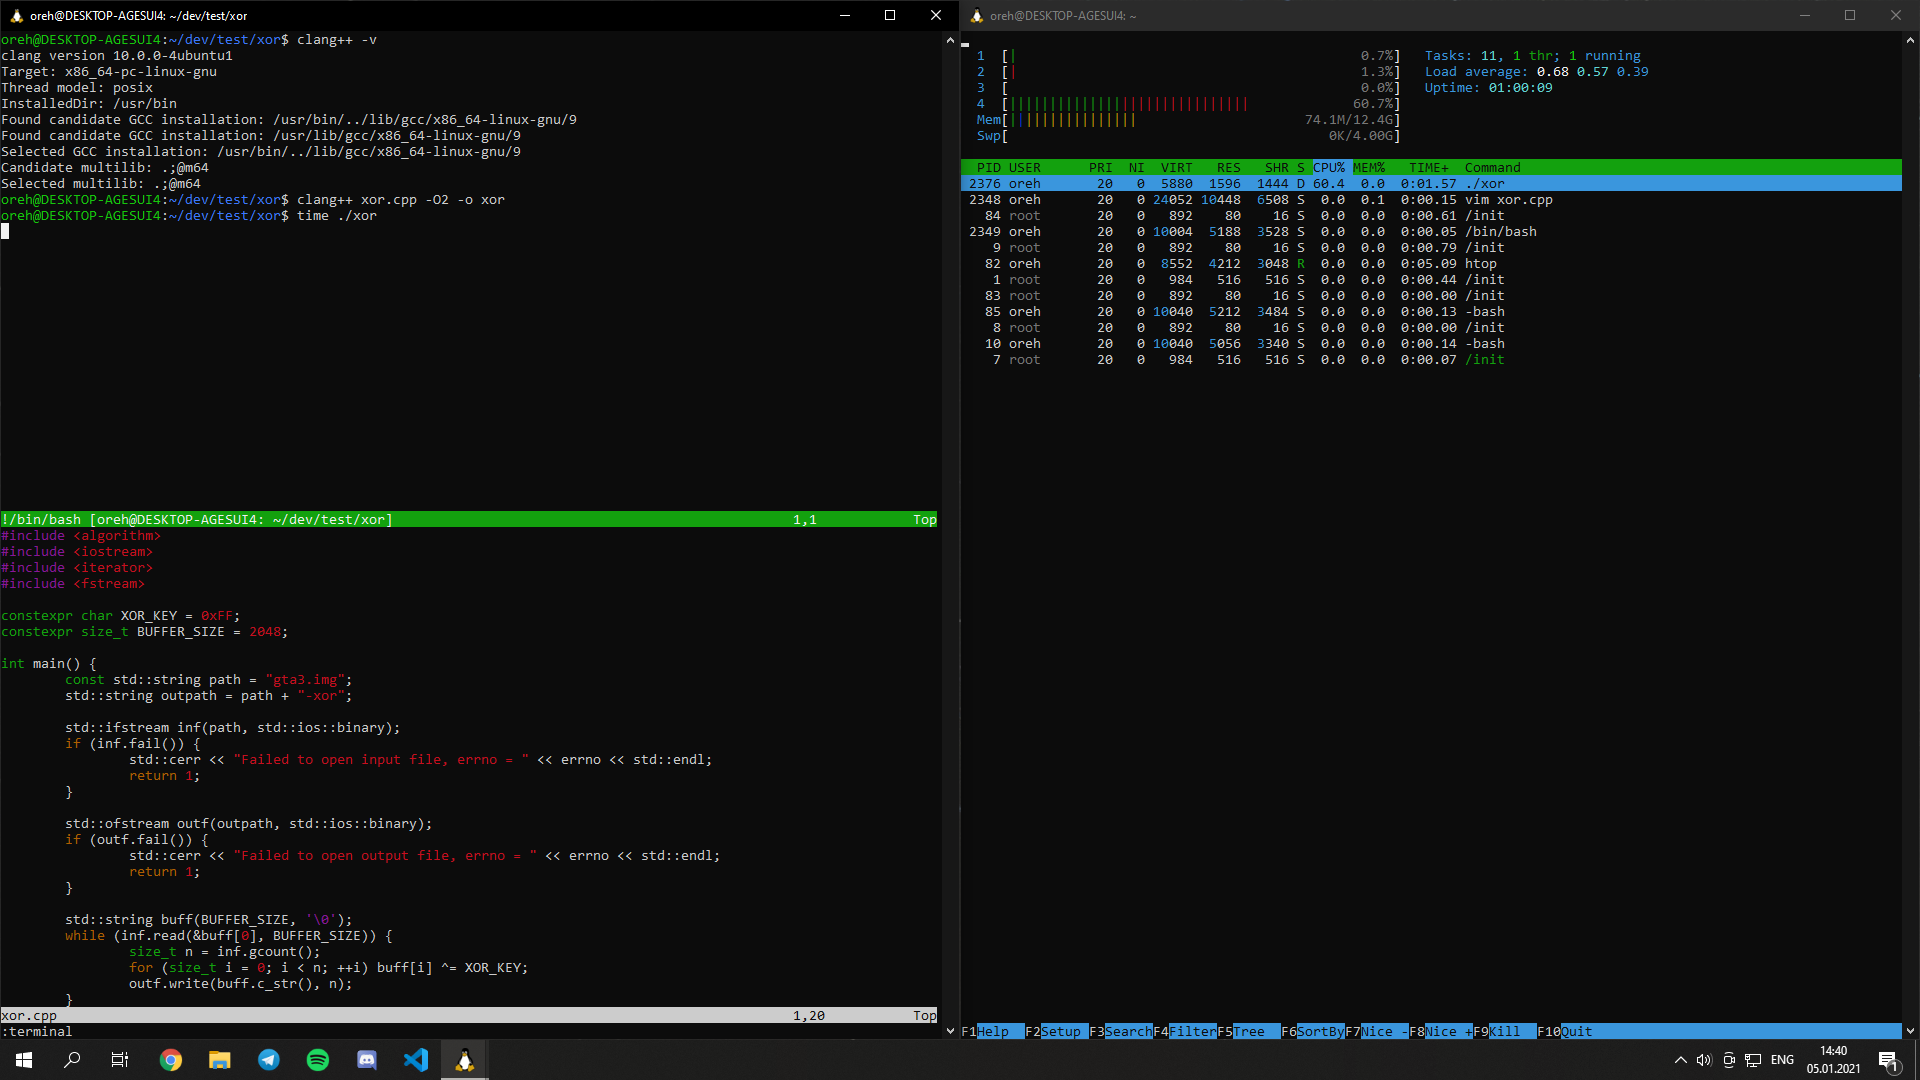Switch to Visual Studio Code
Viewport: 1920px width, 1080px height.
[416, 1060]
